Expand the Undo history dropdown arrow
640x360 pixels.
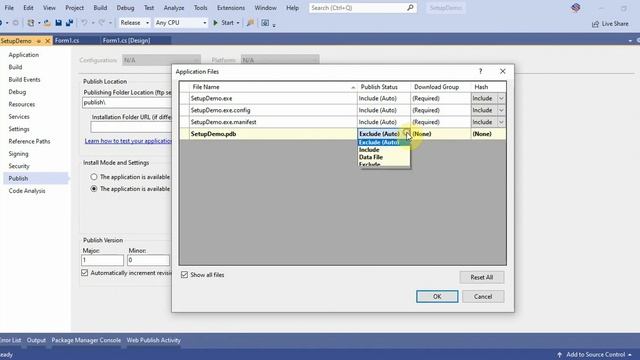click(x=93, y=23)
